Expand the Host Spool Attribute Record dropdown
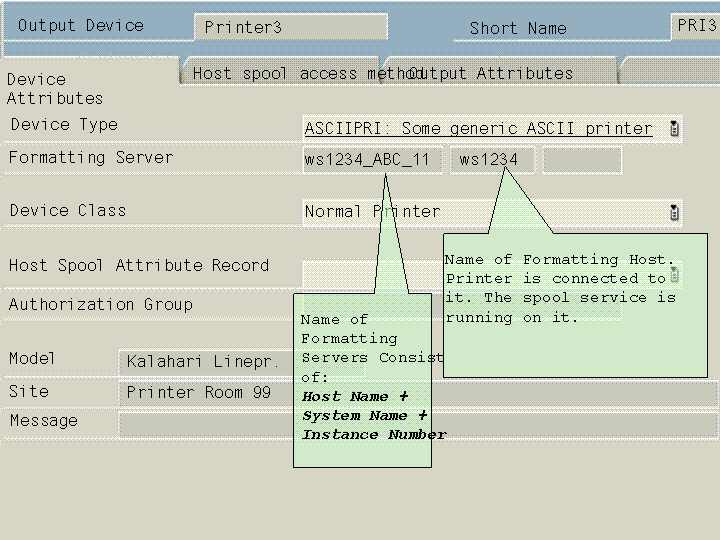720x540 pixels. [675, 273]
